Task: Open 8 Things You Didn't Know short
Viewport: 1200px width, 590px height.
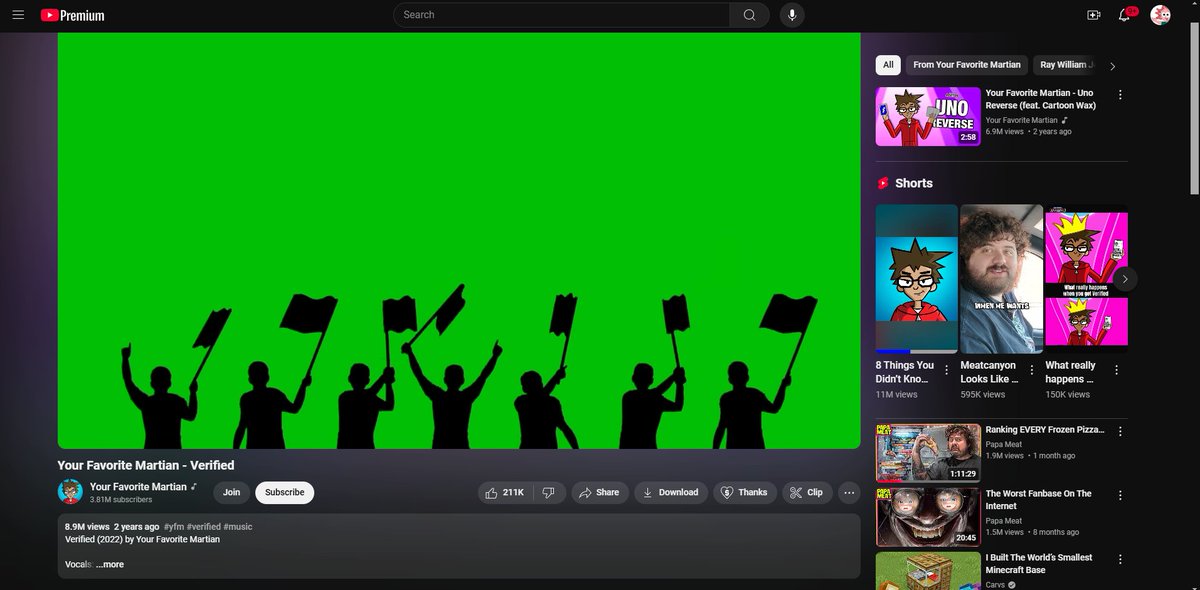Action: 916,279
